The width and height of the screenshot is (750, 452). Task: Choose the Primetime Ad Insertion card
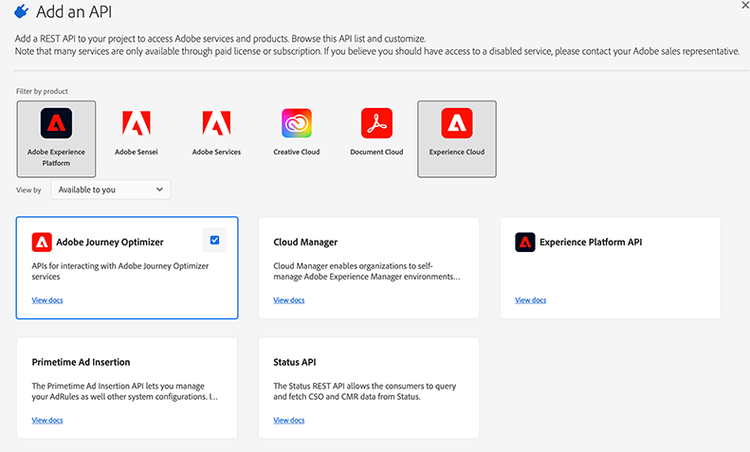pos(127,387)
